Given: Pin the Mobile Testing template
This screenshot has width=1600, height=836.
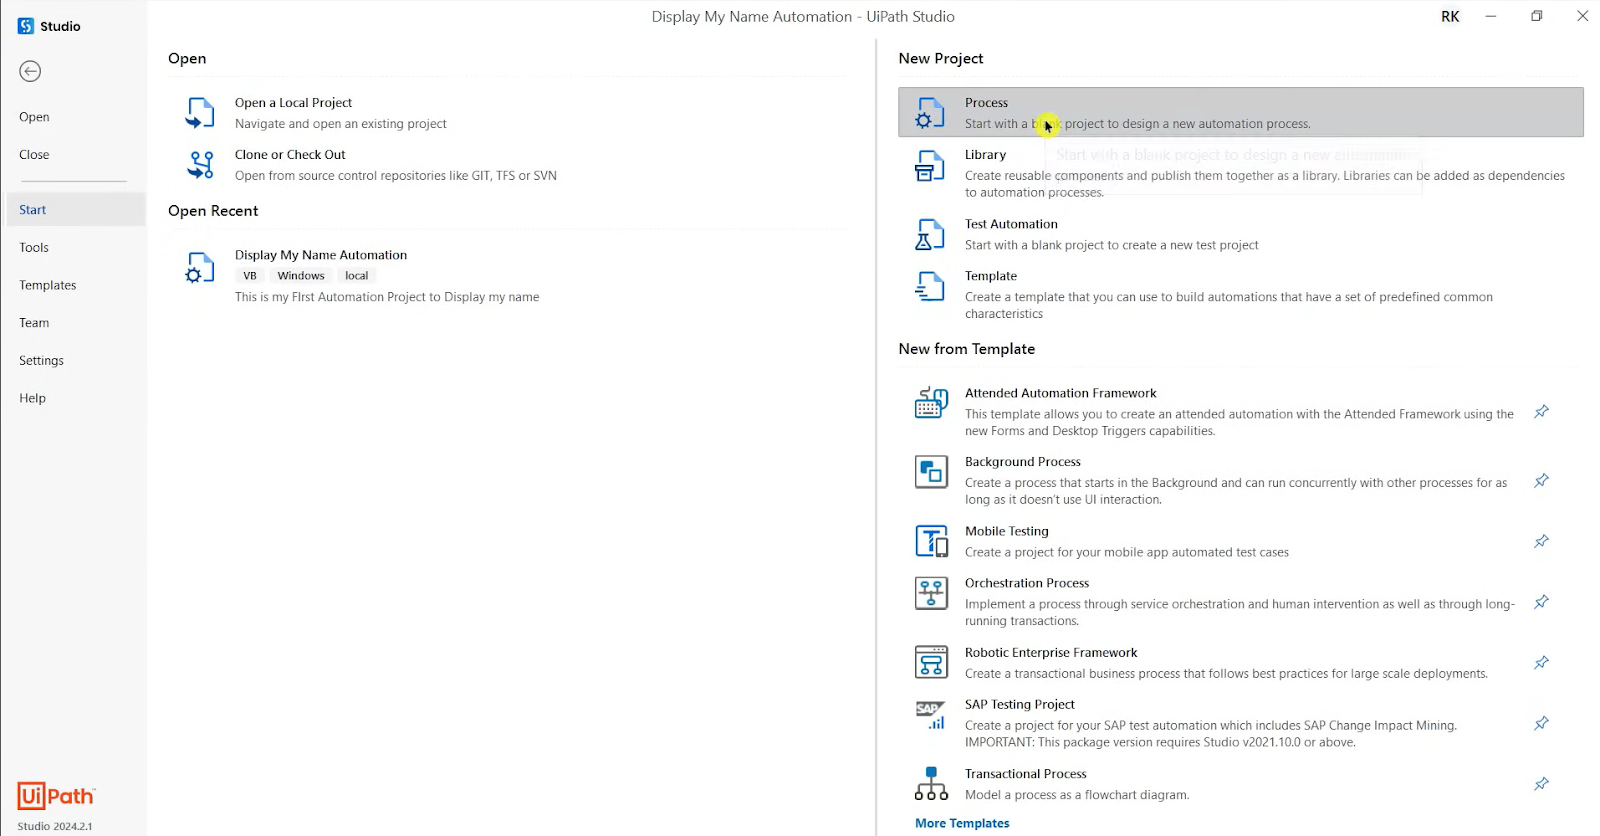Looking at the screenshot, I should click(x=1541, y=541).
